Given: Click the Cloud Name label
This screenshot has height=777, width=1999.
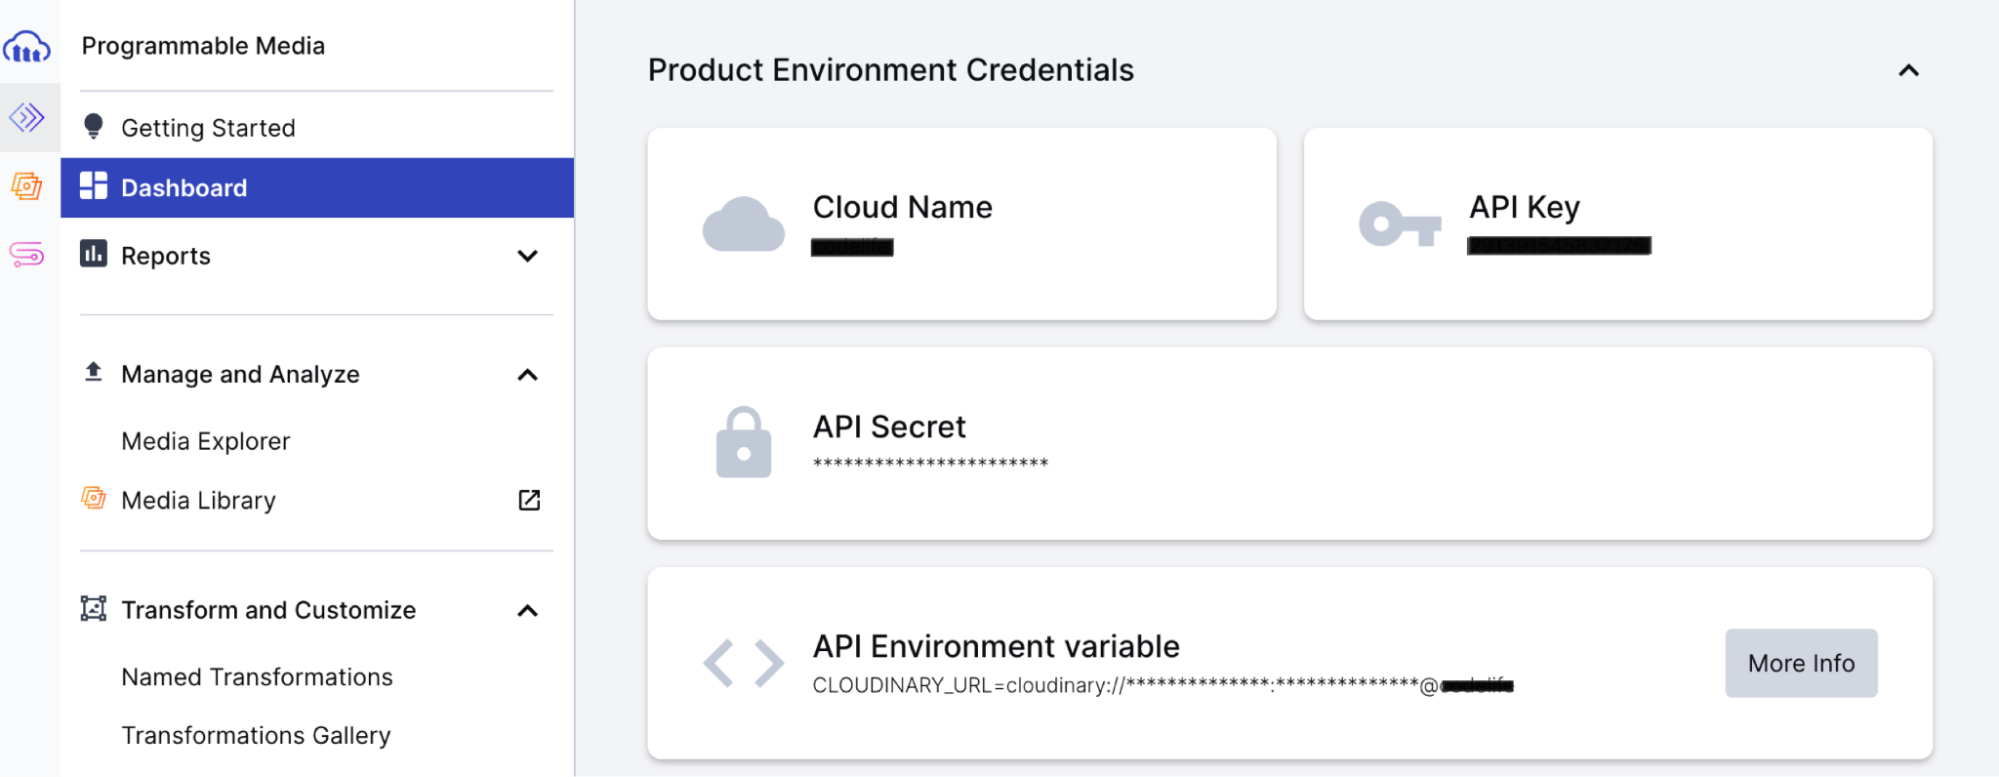Looking at the screenshot, I should [x=902, y=207].
